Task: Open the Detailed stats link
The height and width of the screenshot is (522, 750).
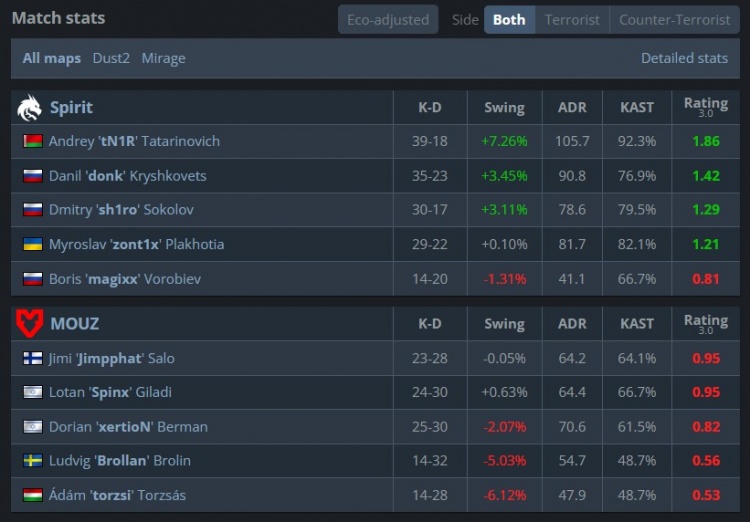Action: [x=684, y=58]
